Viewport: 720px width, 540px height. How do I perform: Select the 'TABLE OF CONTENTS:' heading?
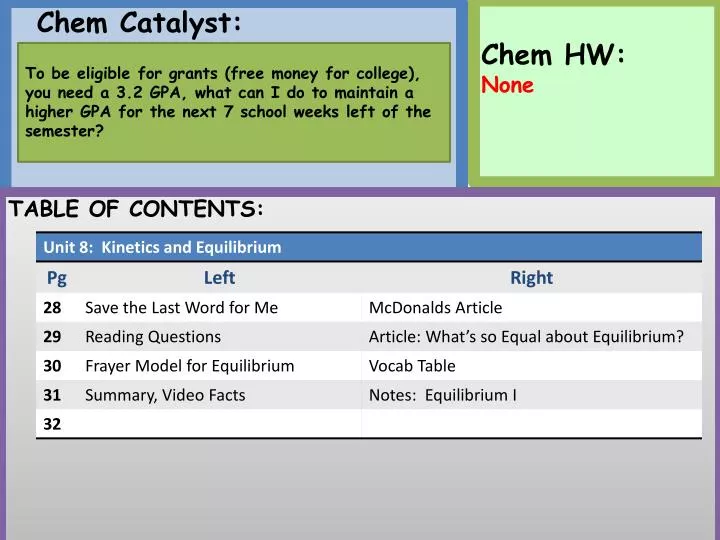click(x=136, y=209)
